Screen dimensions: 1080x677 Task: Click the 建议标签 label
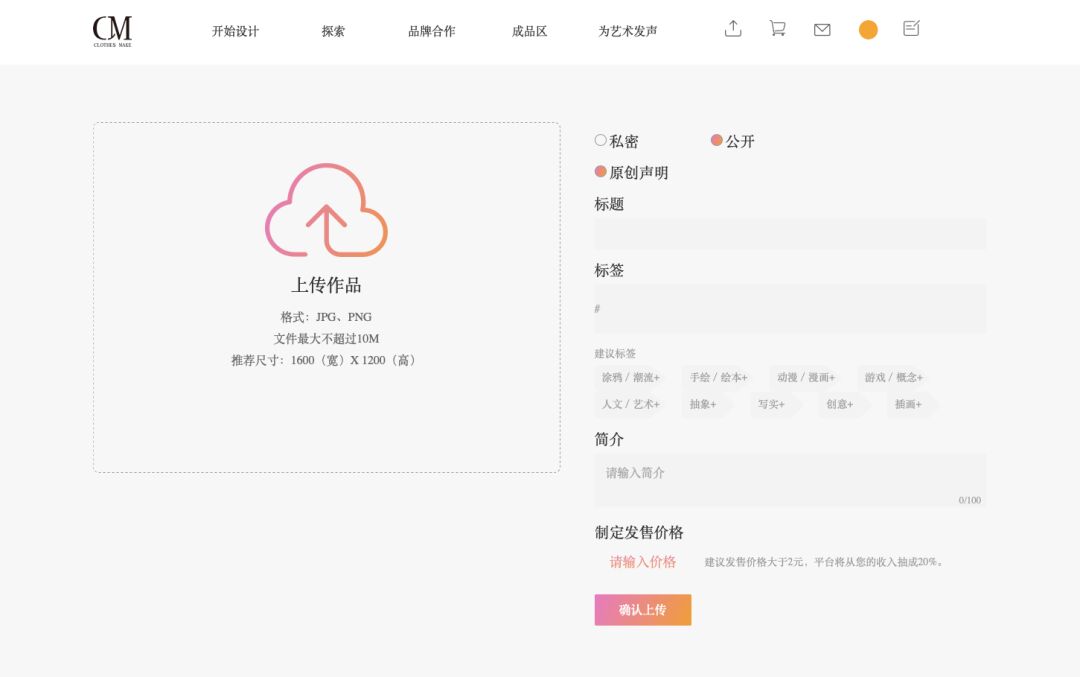pyautogui.click(x=615, y=353)
